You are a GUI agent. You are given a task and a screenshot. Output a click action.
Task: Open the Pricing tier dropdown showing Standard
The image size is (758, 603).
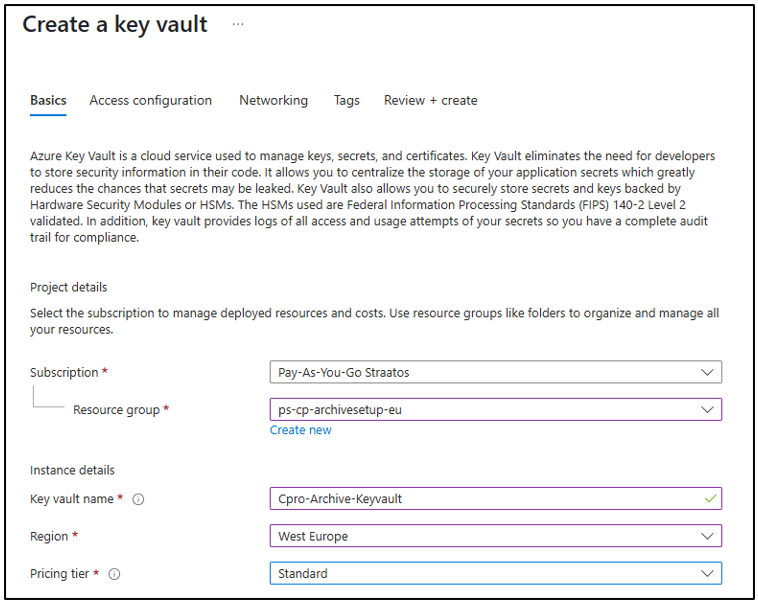495,573
